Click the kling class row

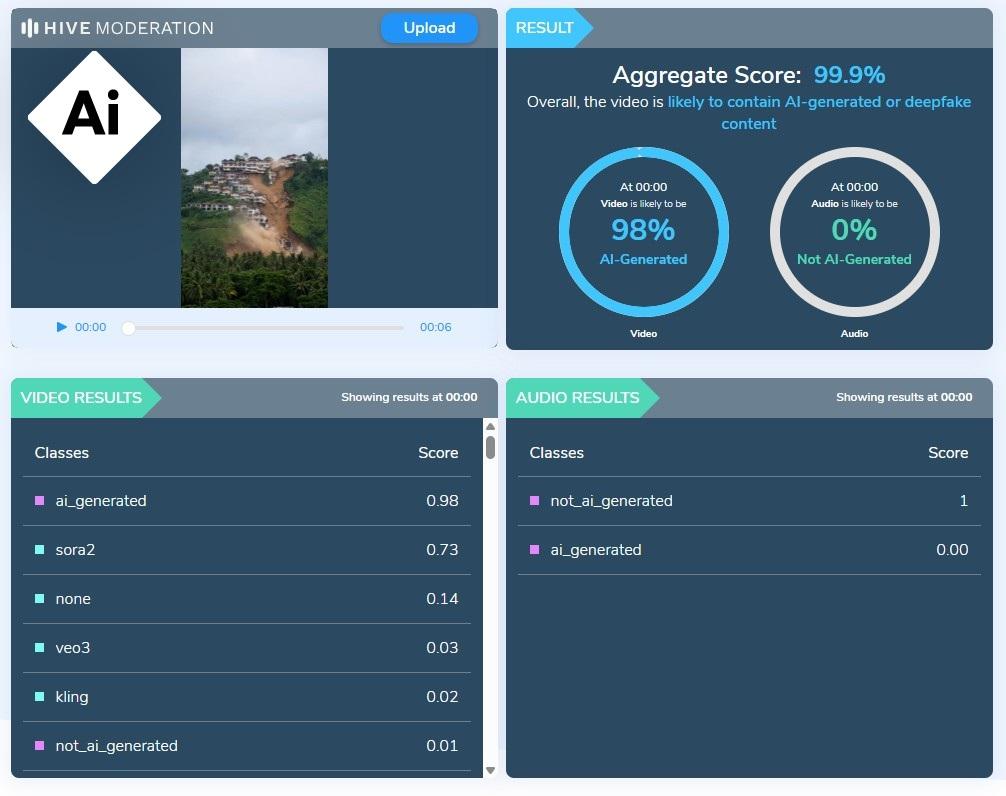[246, 697]
